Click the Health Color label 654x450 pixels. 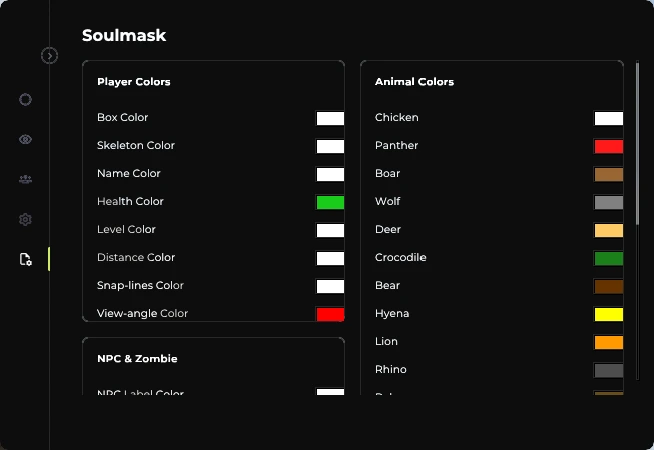tap(130, 201)
